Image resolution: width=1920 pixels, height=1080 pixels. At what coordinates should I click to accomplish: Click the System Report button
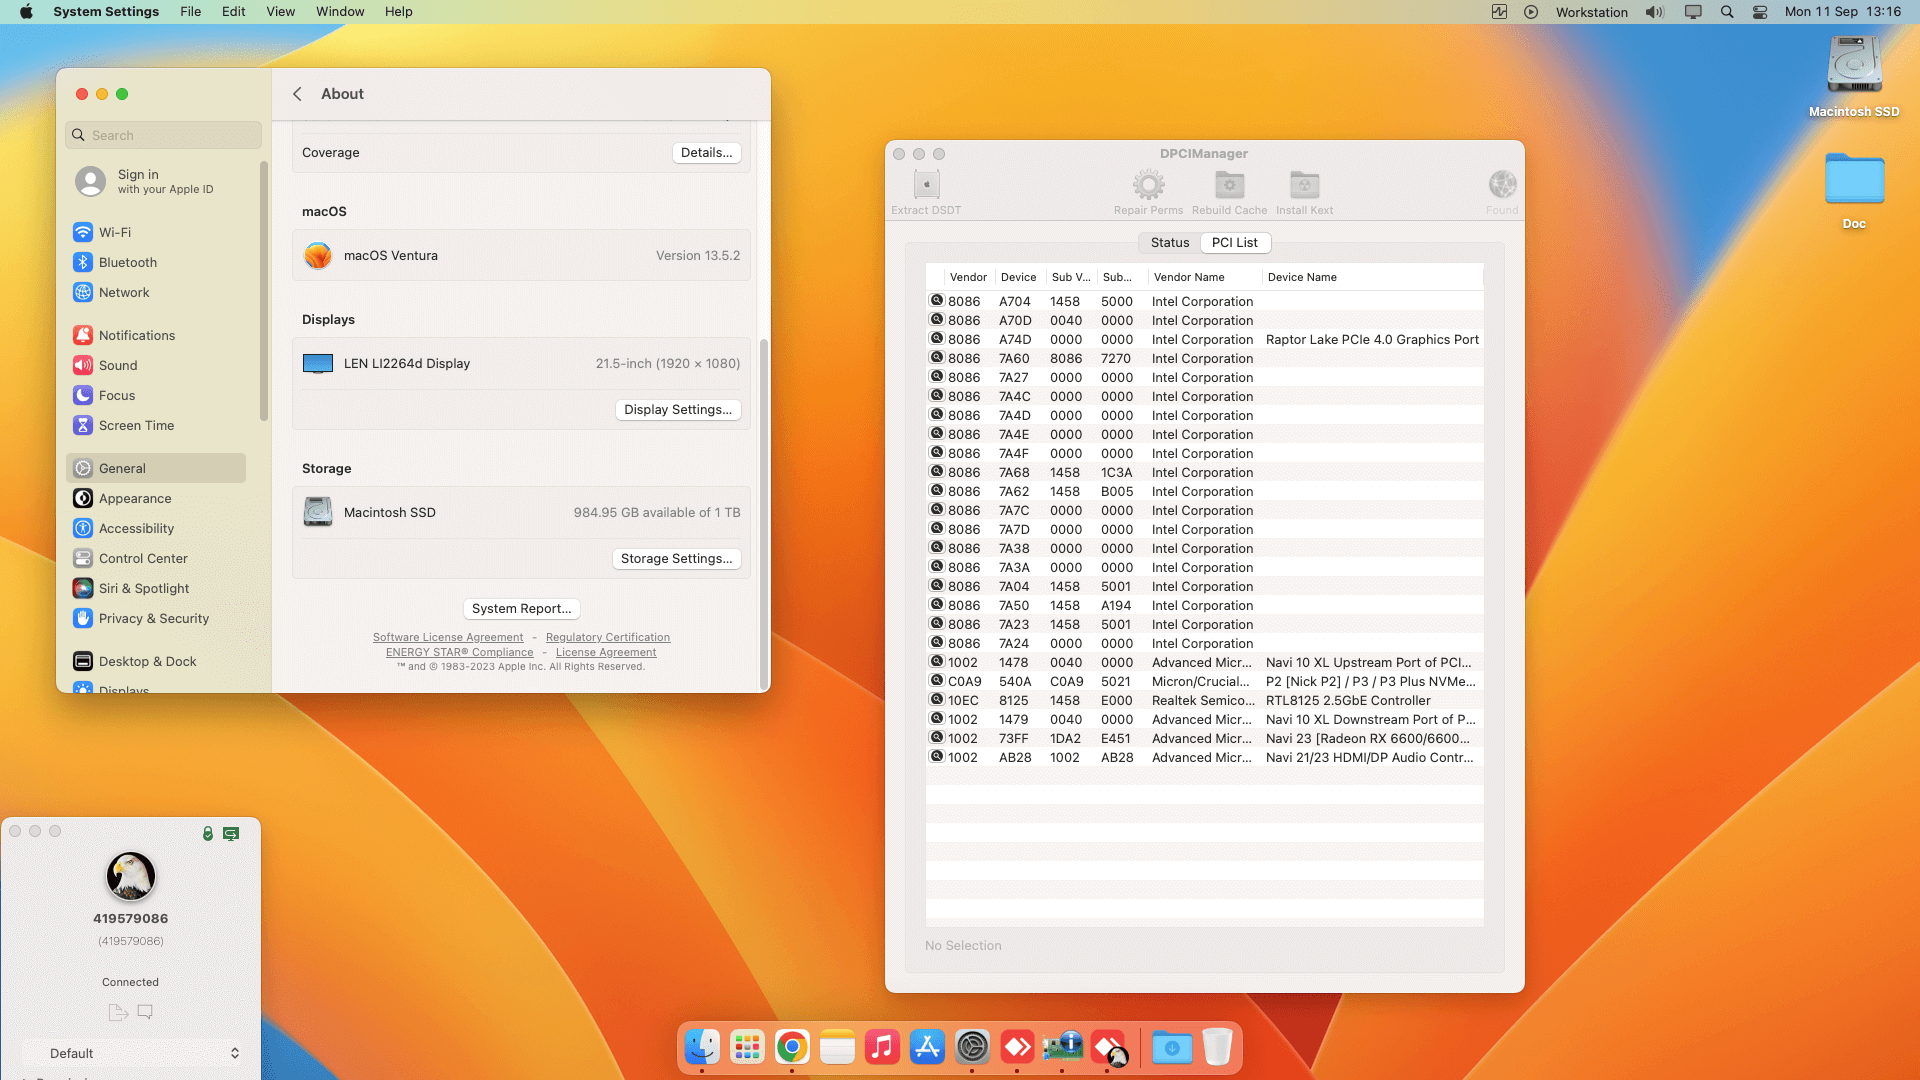pyautogui.click(x=521, y=609)
